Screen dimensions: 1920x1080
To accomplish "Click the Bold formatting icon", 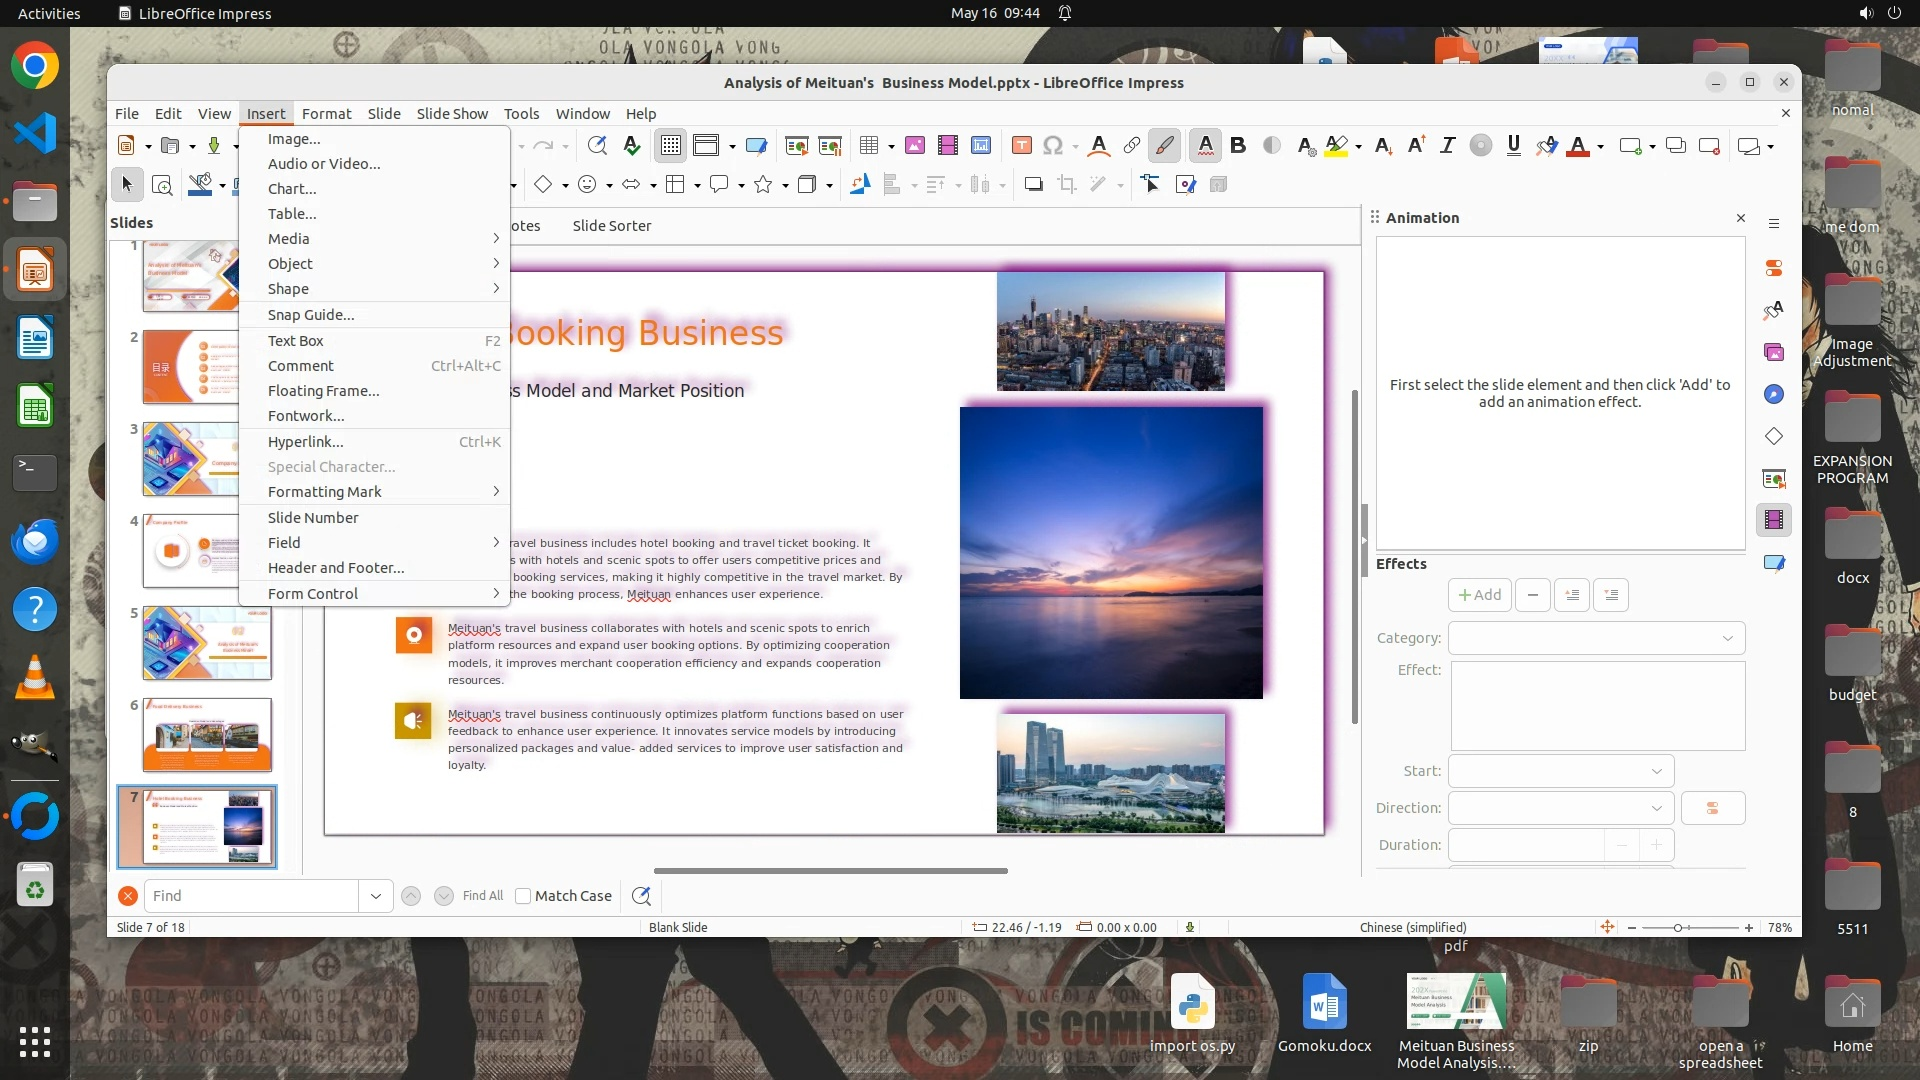I will click(x=1238, y=146).
